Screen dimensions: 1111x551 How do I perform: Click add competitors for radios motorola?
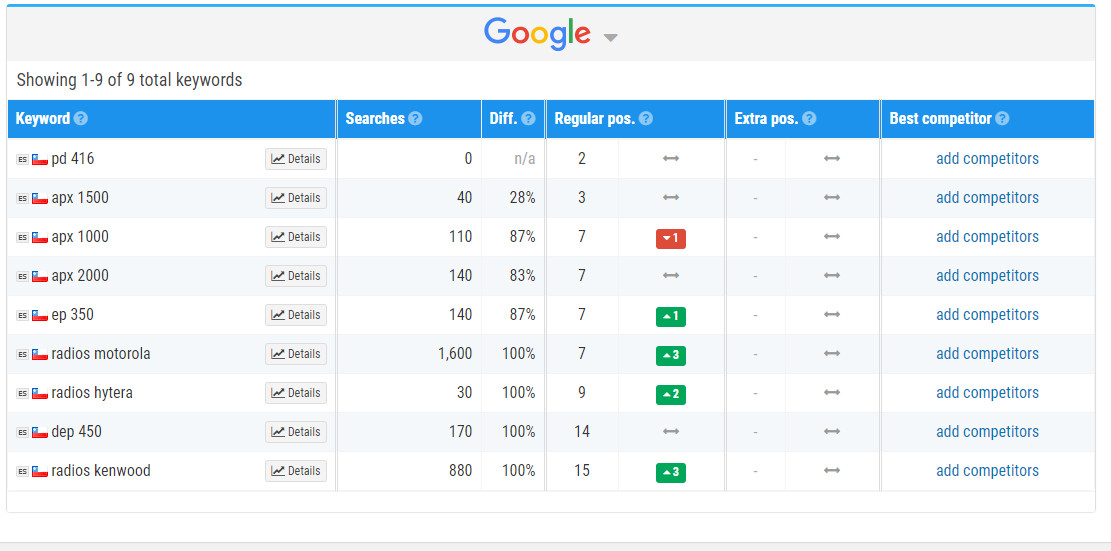(987, 353)
